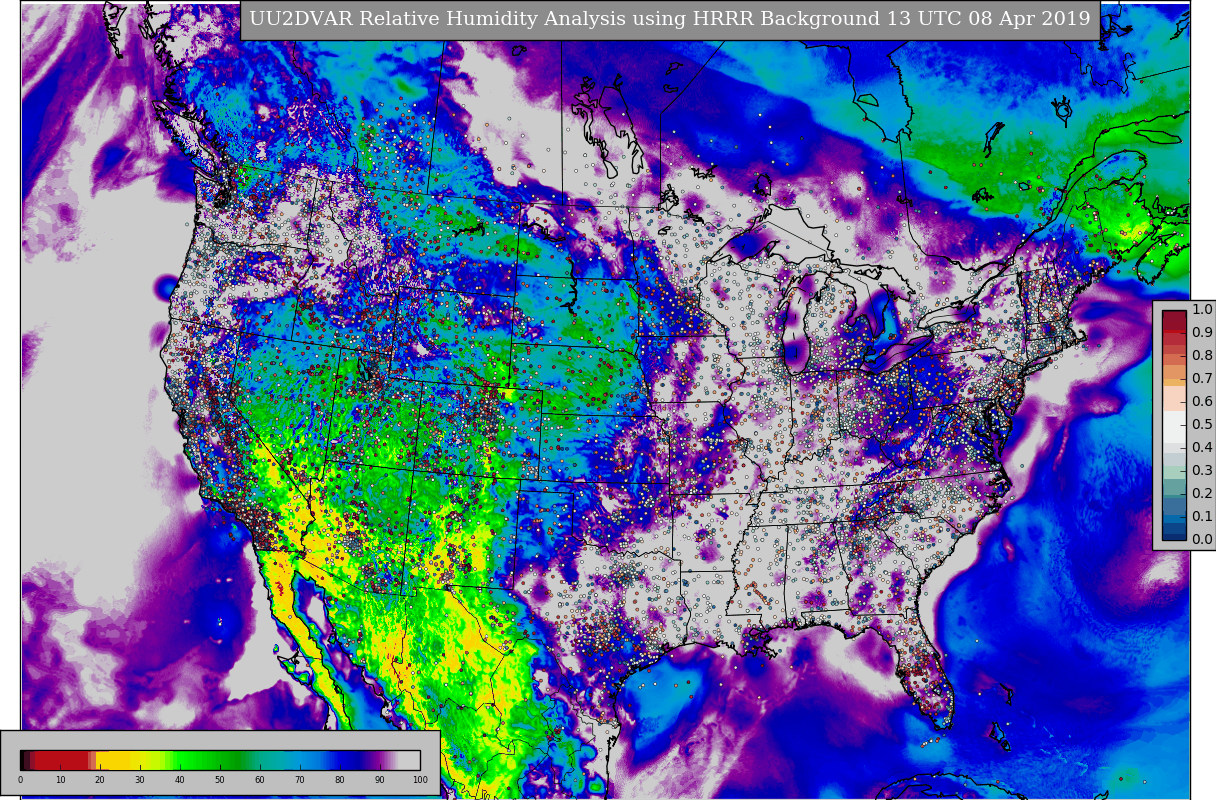Click the '10' label on bottom humidity colorbar
Viewport: 1216px width, 800px height.
coord(60,780)
